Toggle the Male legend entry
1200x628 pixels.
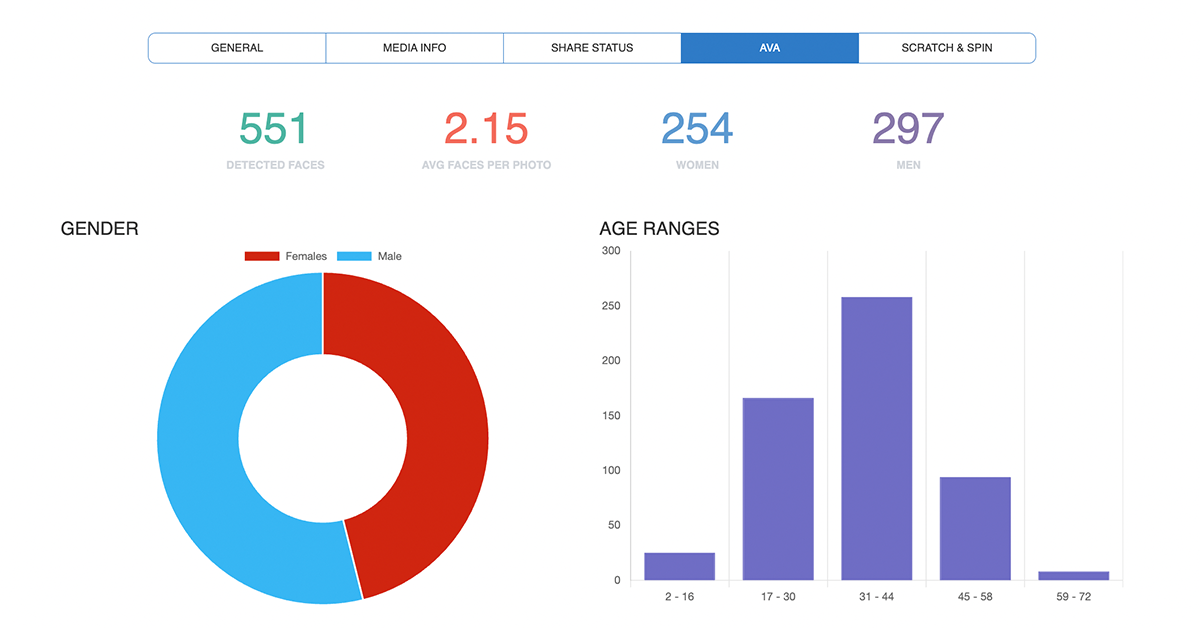(369, 257)
